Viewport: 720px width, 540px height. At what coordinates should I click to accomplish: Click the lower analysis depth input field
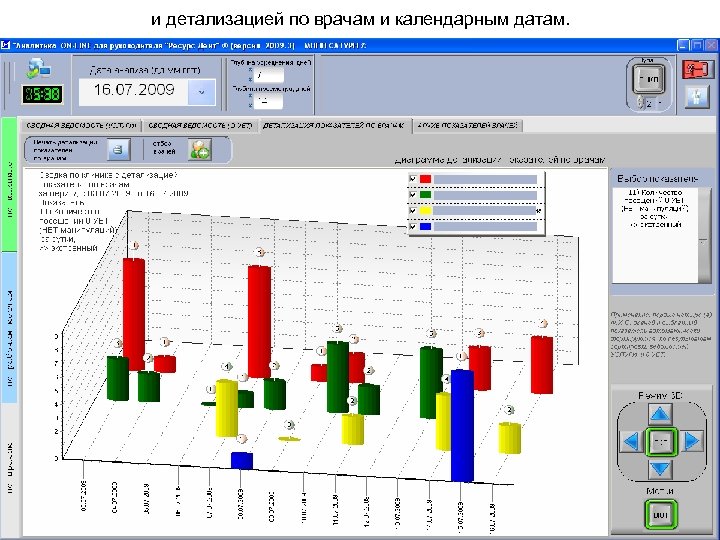268,101
